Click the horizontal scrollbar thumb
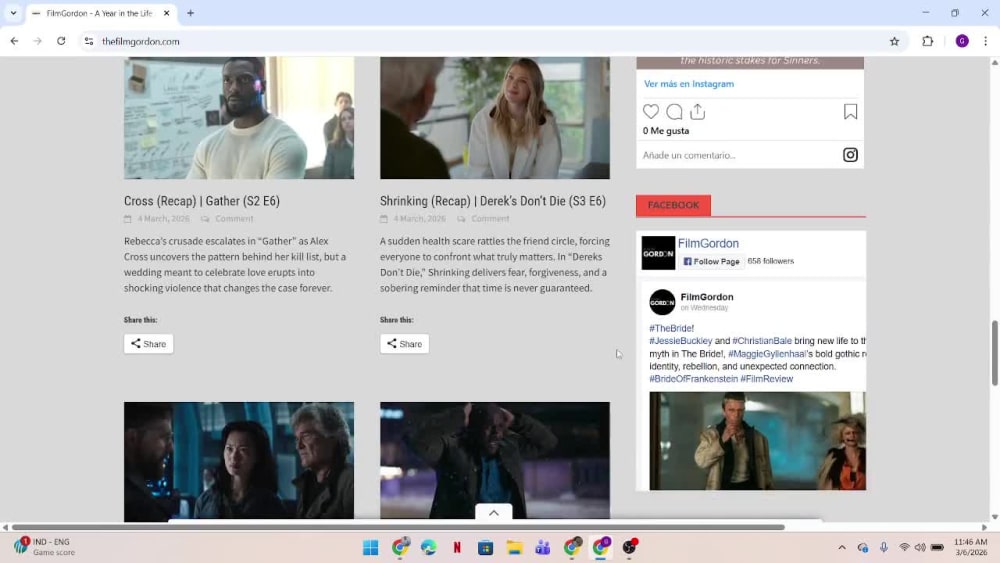Screen dimensions: 1000x563 click(398, 527)
